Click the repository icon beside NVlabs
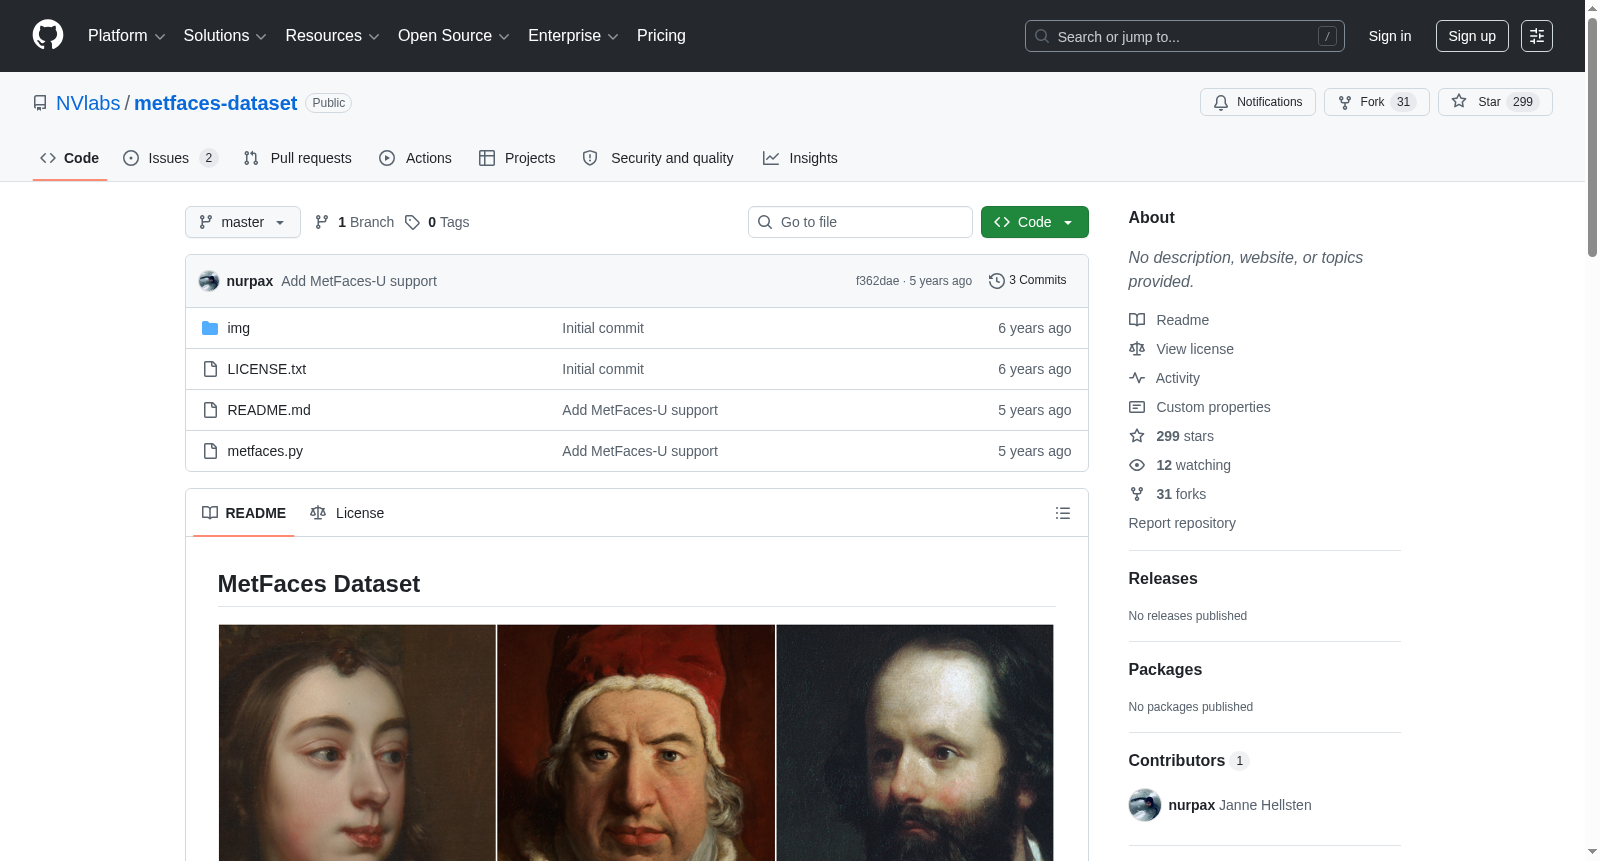Screen dimensions: 1600x861 pos(40,103)
